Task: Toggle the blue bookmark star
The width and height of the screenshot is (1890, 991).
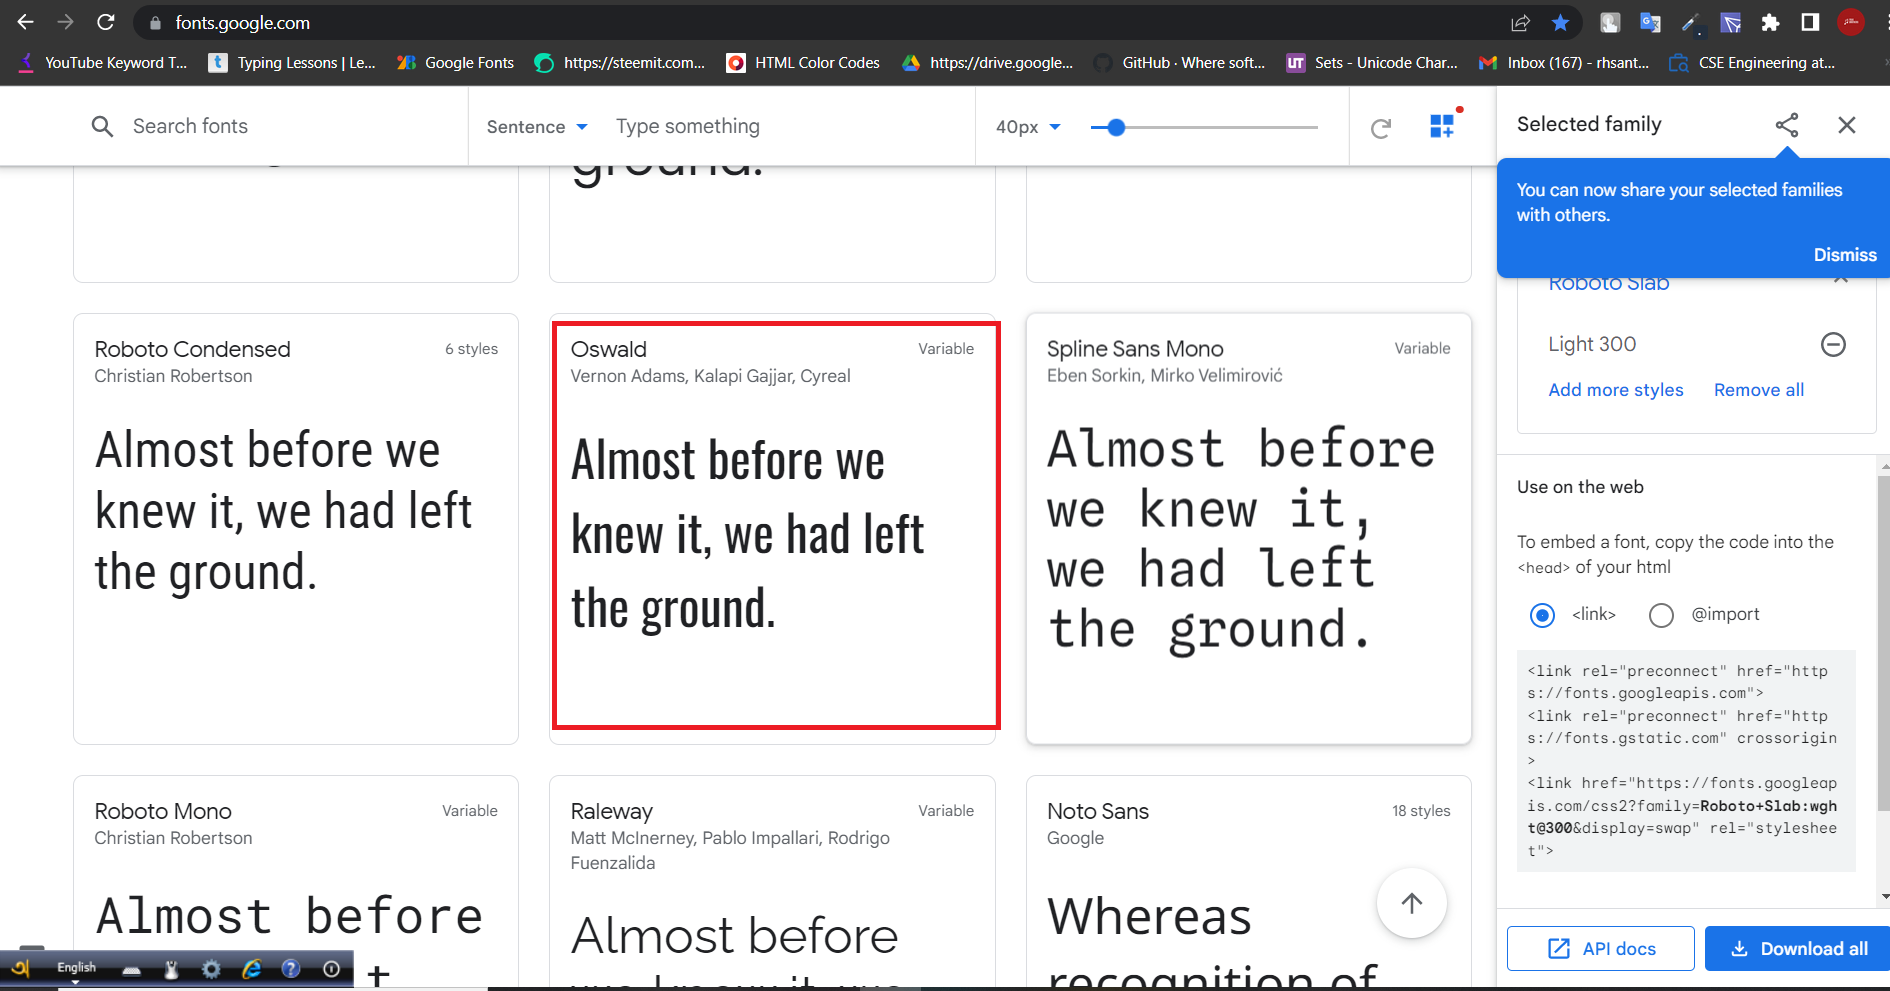Action: pyautogui.click(x=1560, y=22)
